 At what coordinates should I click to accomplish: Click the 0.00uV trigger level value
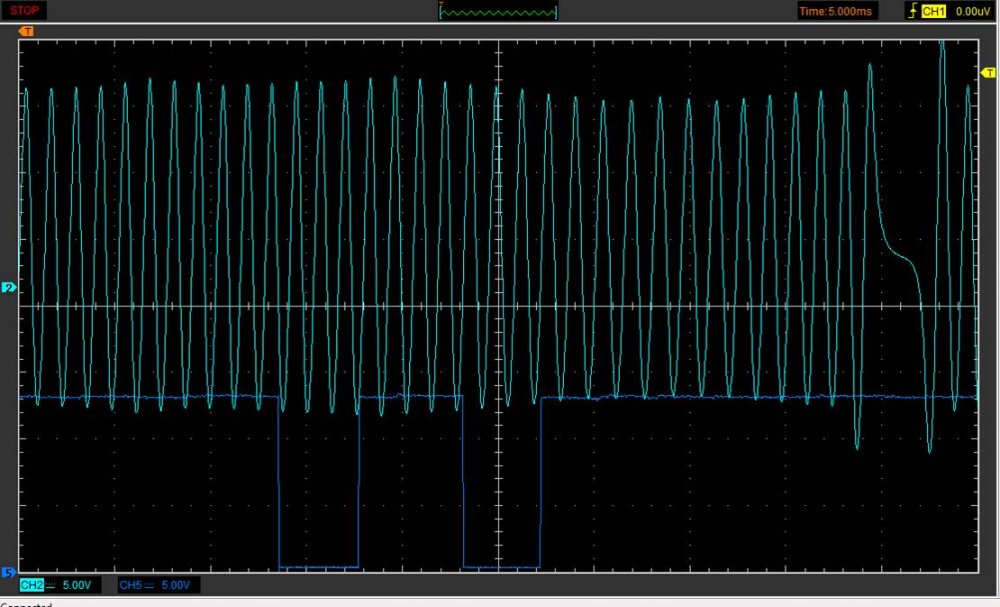972,11
